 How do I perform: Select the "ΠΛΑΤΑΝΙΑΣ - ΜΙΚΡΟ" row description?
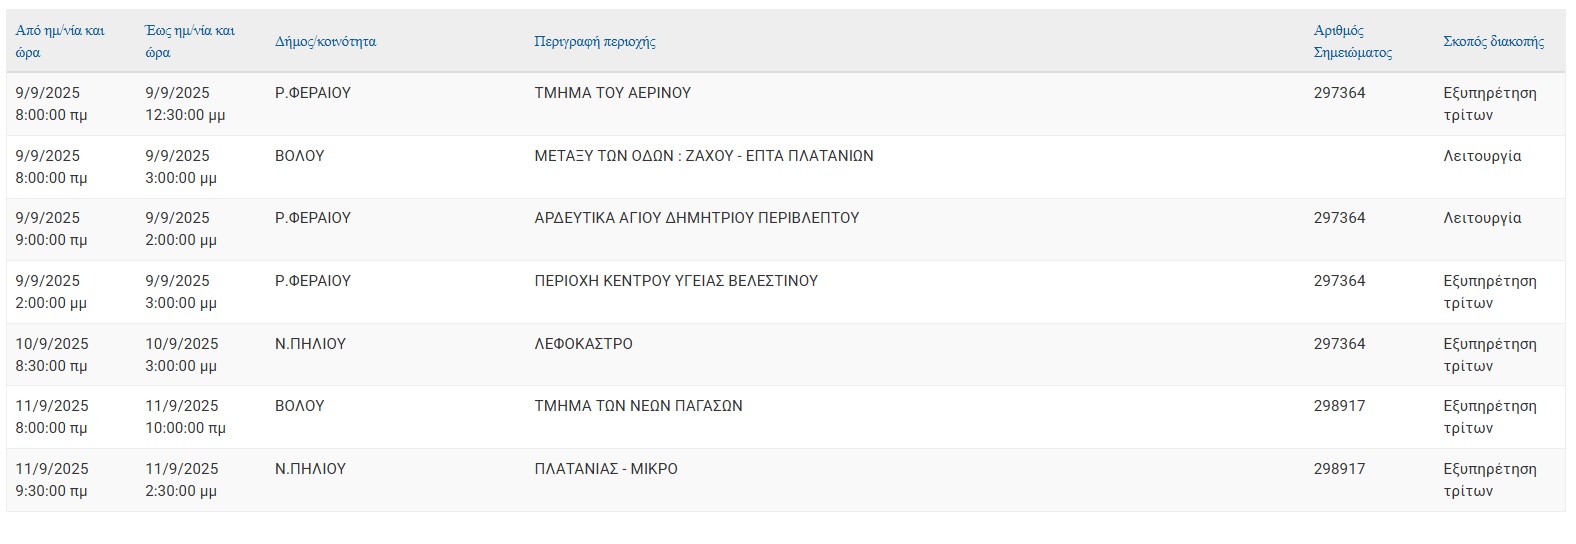[606, 469]
